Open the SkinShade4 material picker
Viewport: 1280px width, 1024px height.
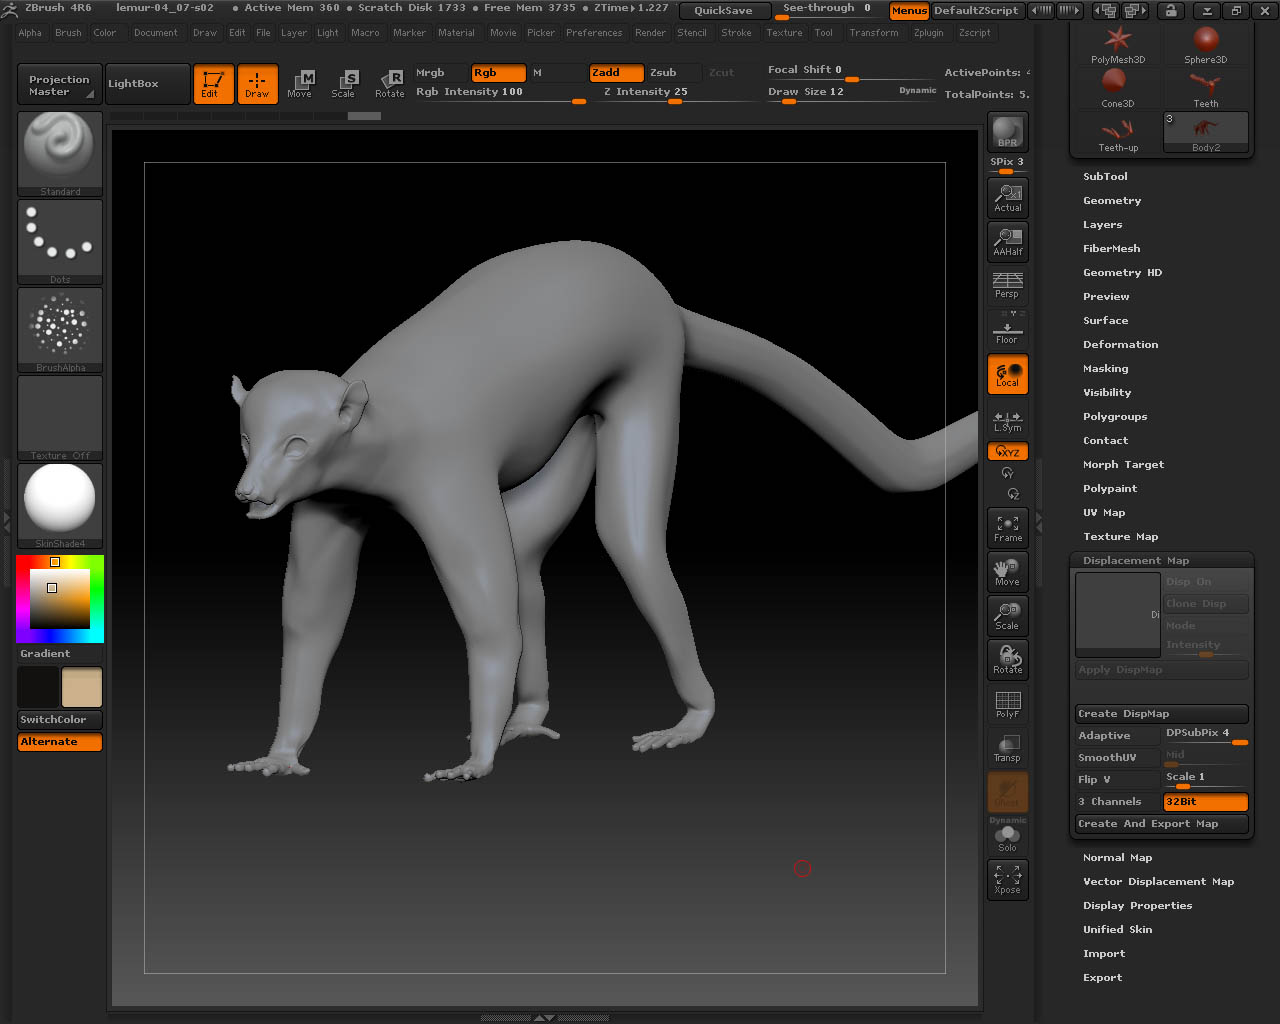pos(60,506)
